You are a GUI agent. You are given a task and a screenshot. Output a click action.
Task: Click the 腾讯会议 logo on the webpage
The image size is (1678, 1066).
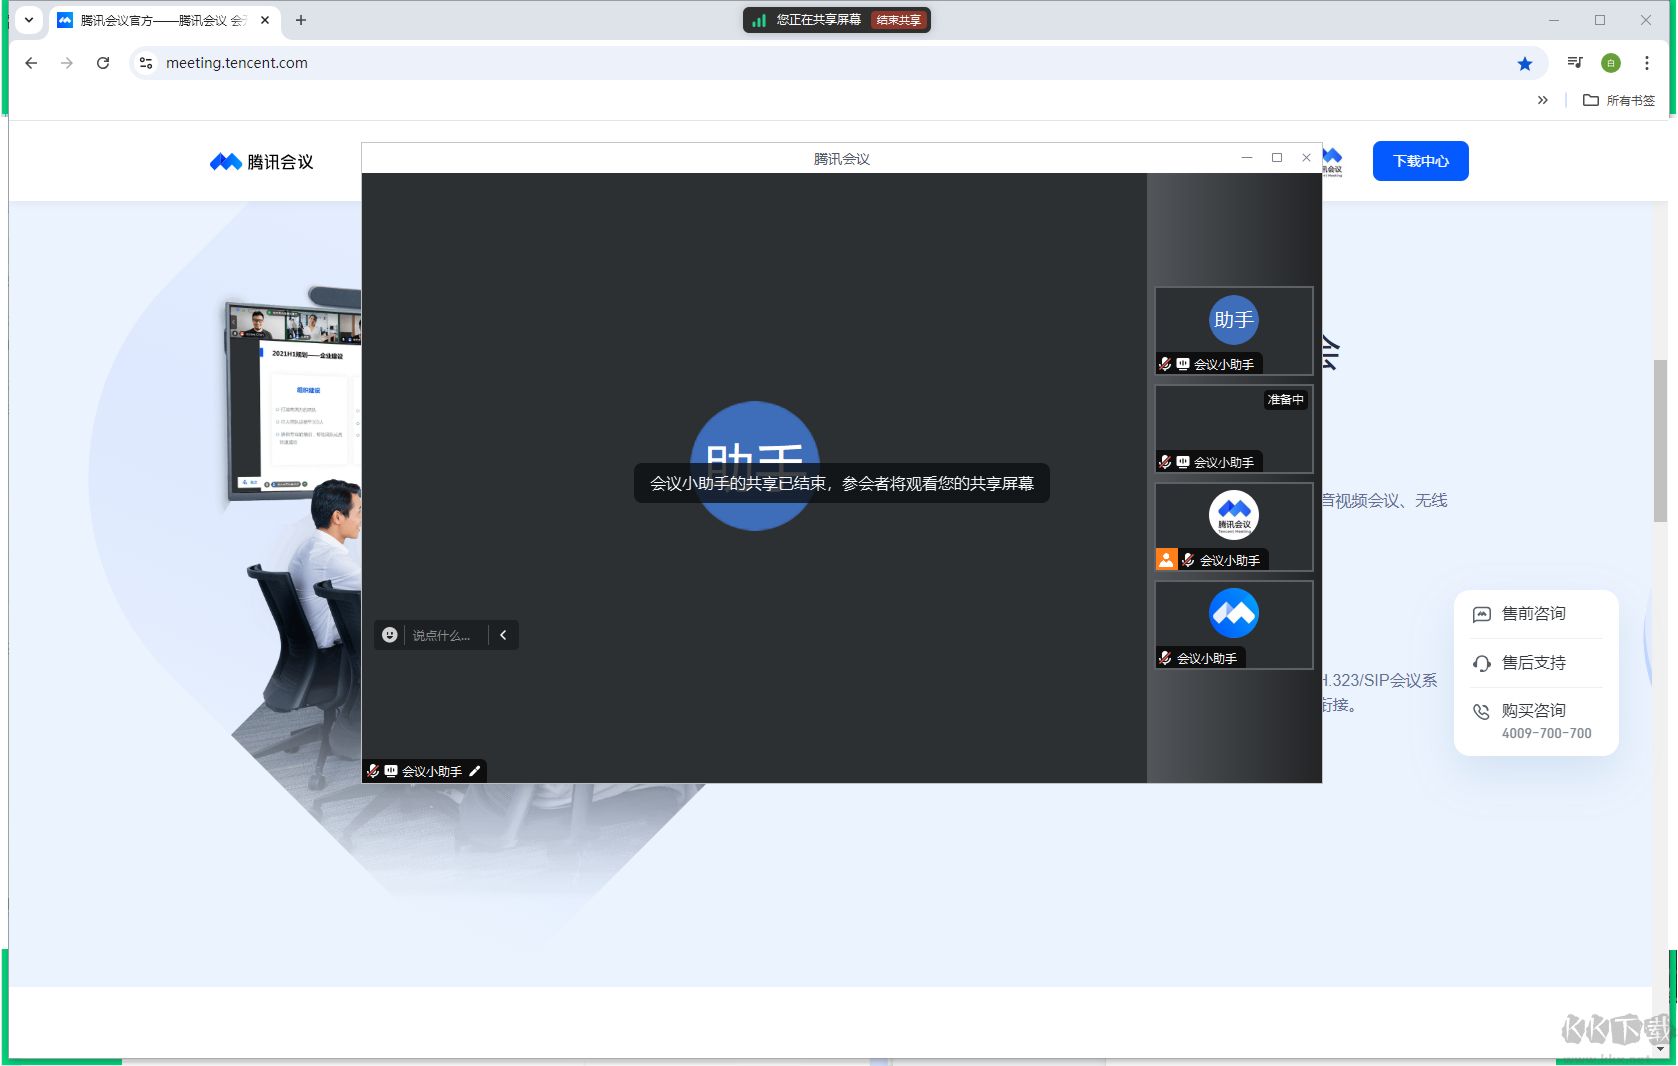262,162
